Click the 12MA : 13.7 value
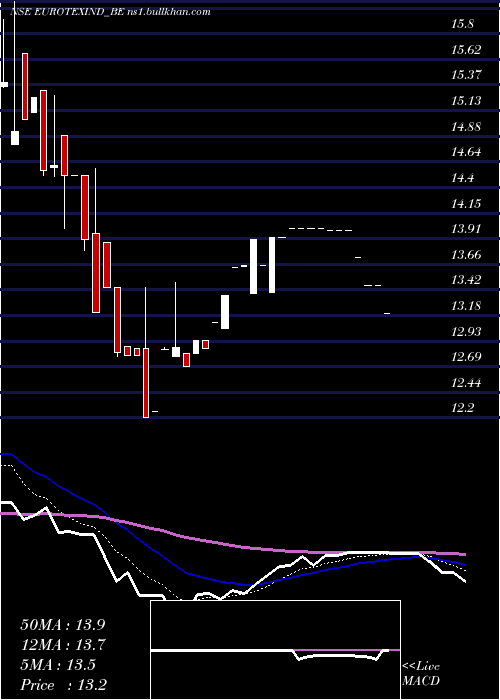 (x=63, y=645)
